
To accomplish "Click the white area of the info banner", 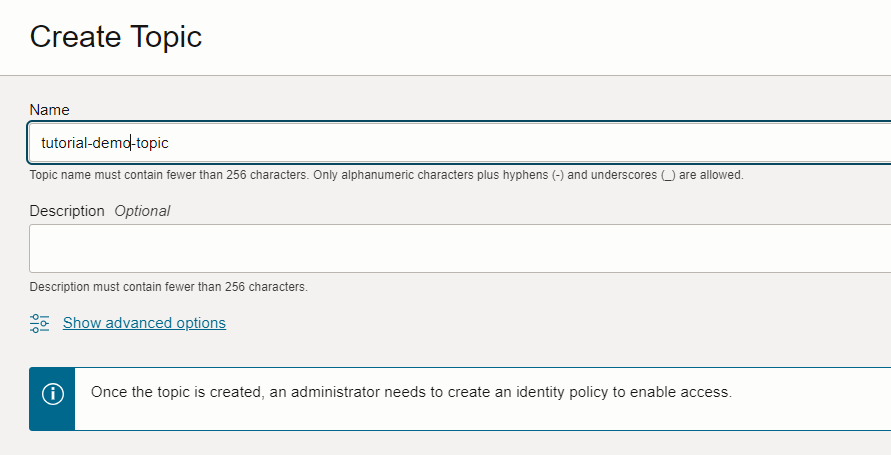I will click(800, 415).
